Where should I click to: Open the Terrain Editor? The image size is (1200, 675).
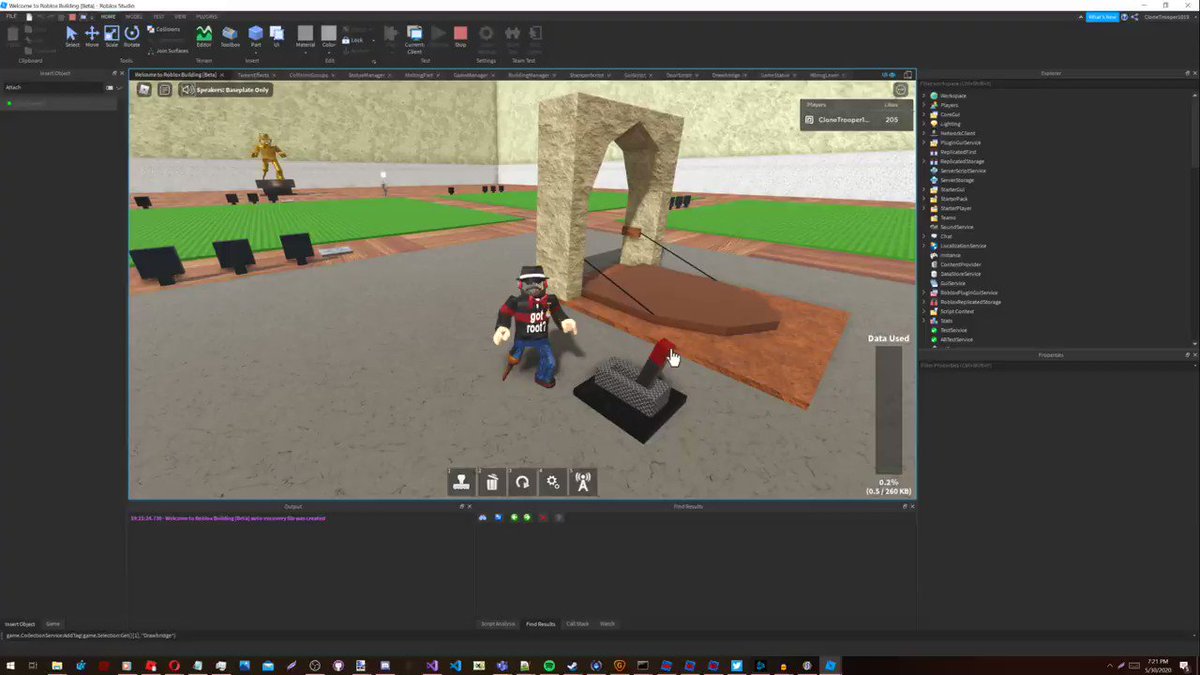click(204, 36)
